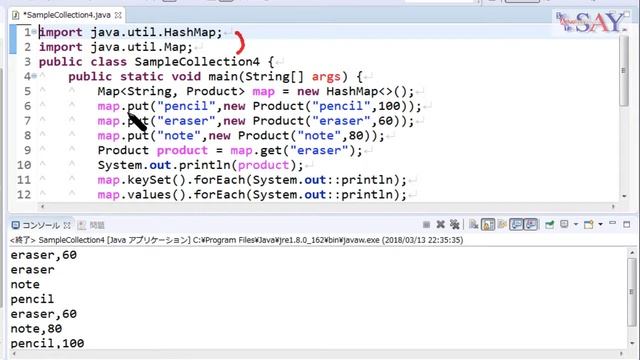Click '100' value on line 6
The height and width of the screenshot is (360, 640).
tap(389, 106)
